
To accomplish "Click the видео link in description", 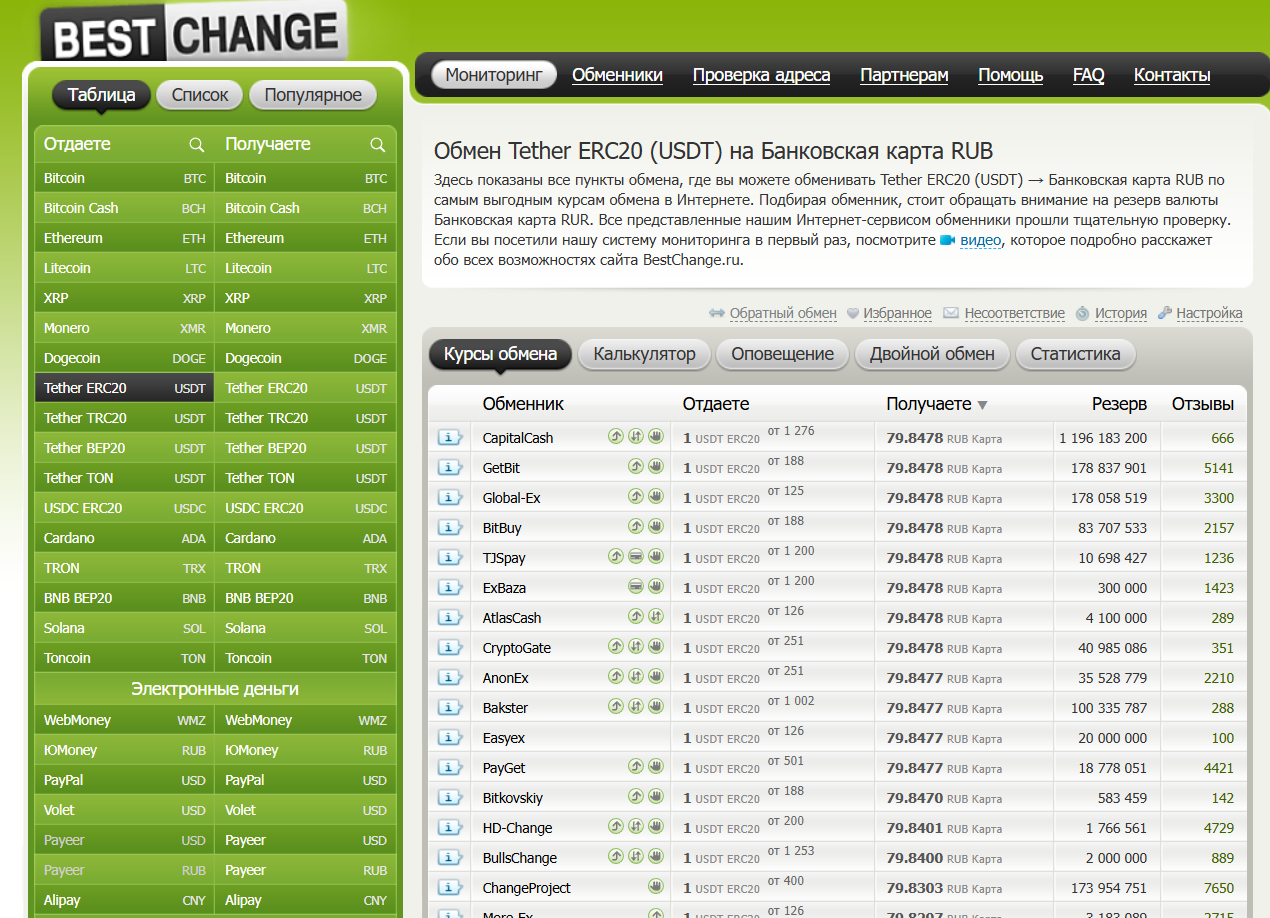I will point(980,241).
